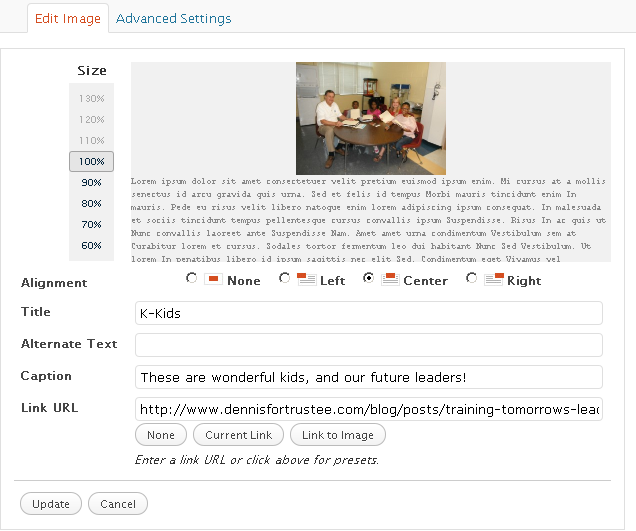The height and width of the screenshot is (531, 636).
Task: Click the None alignment label text
Action: point(244,281)
